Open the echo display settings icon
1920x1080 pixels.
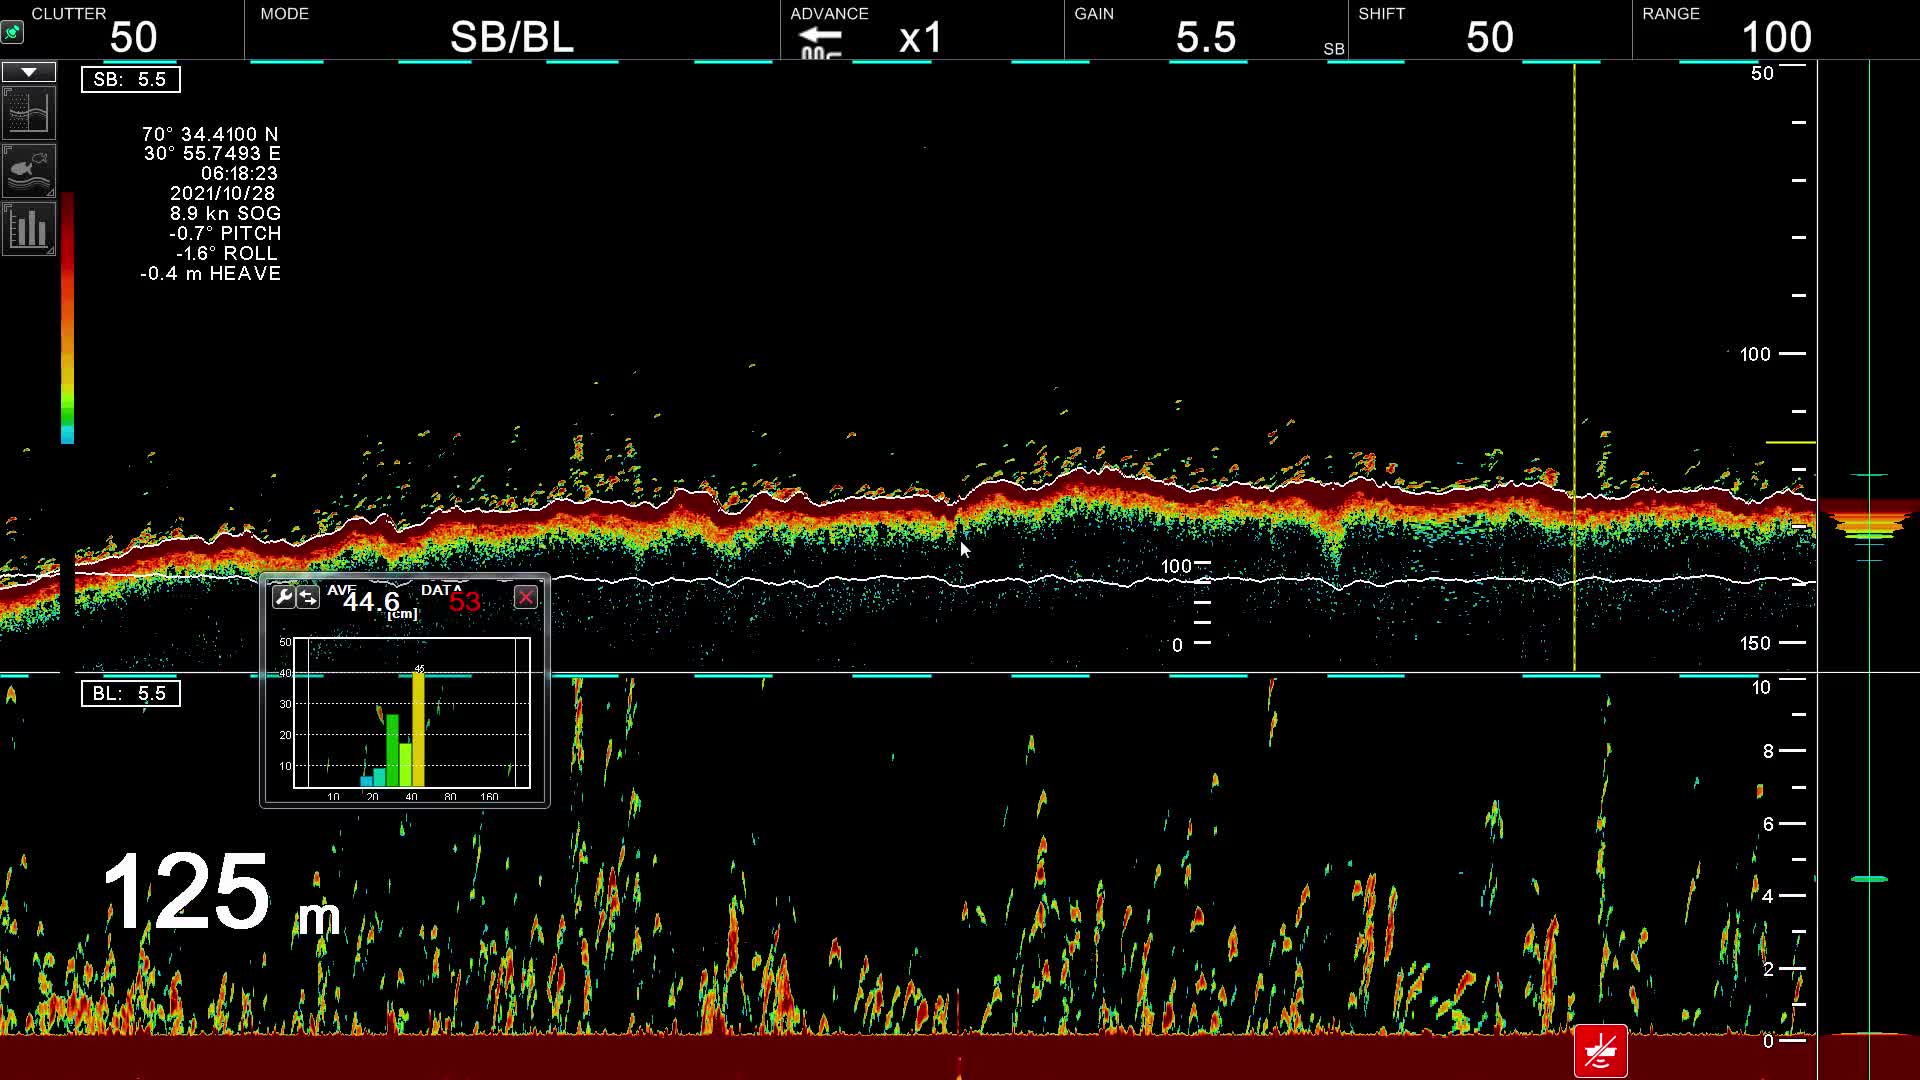click(29, 112)
